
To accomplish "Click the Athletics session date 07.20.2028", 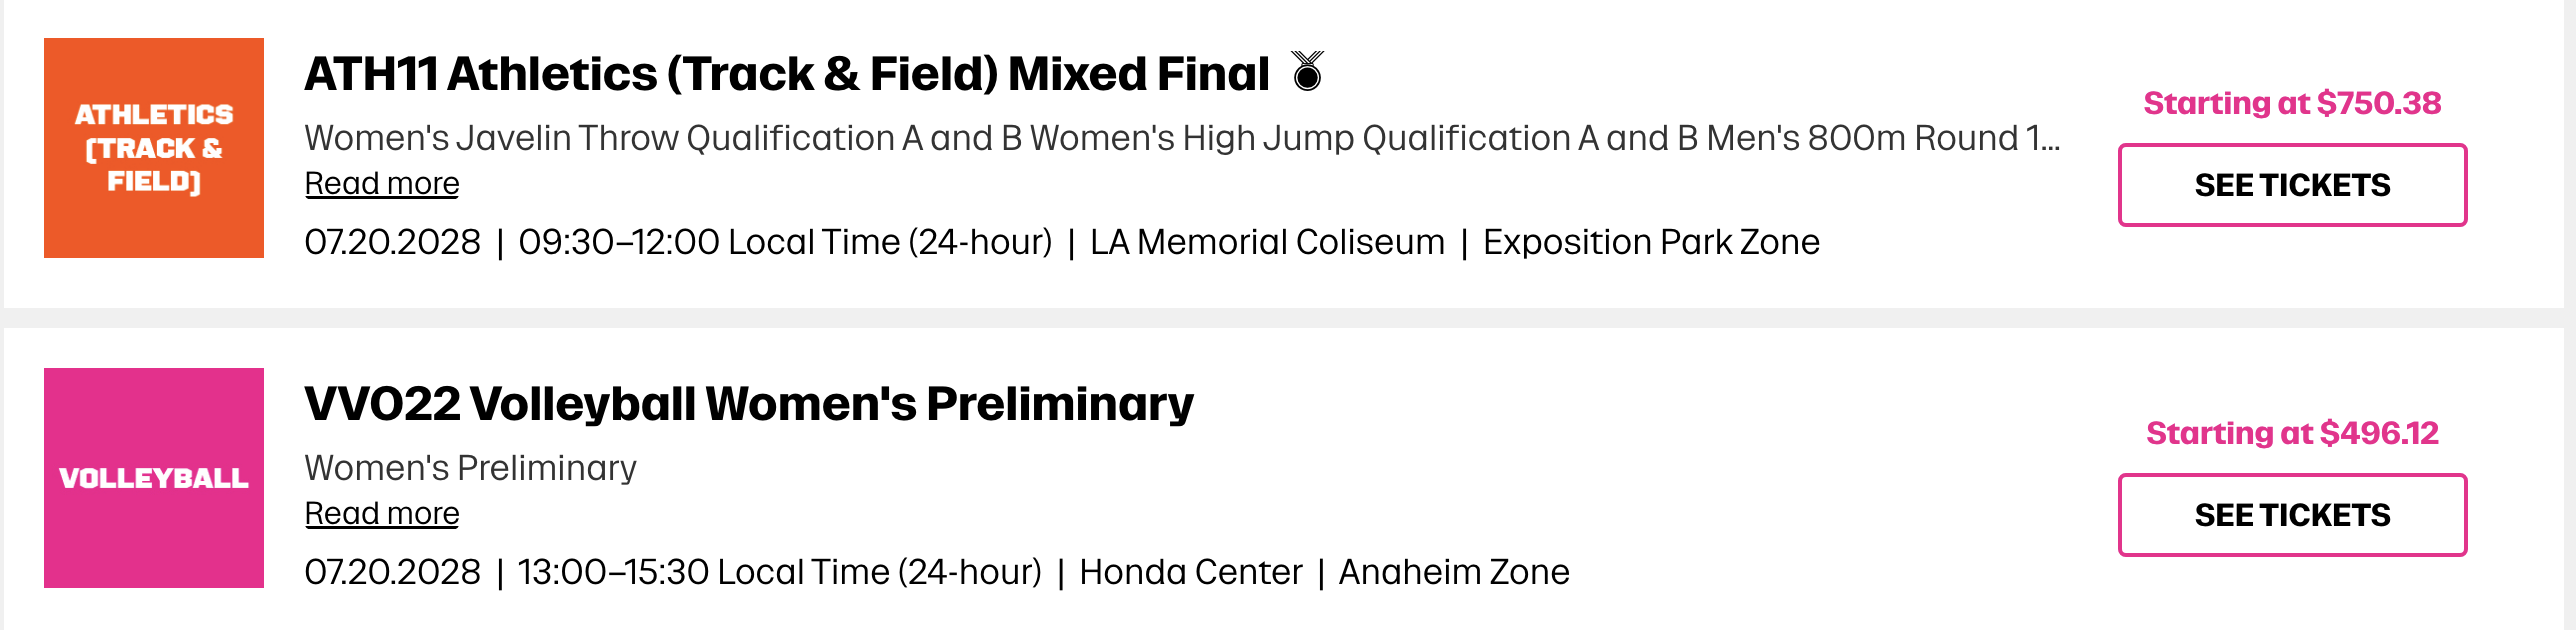I will 393,242.
